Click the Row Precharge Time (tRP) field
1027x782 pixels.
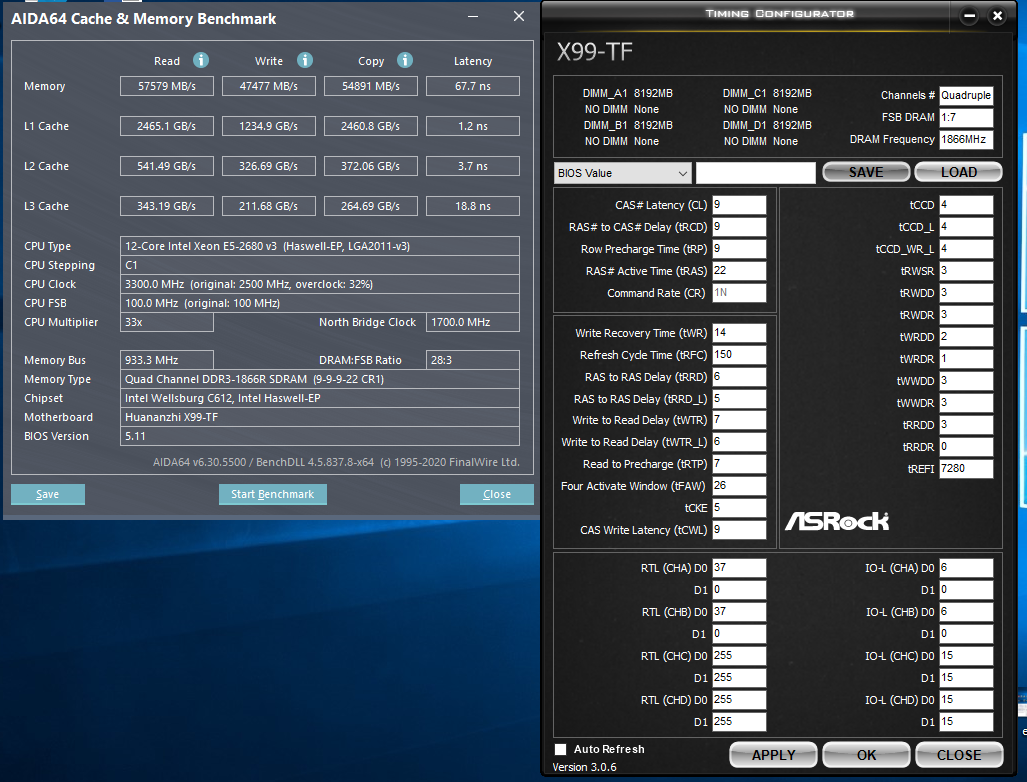tap(739, 249)
